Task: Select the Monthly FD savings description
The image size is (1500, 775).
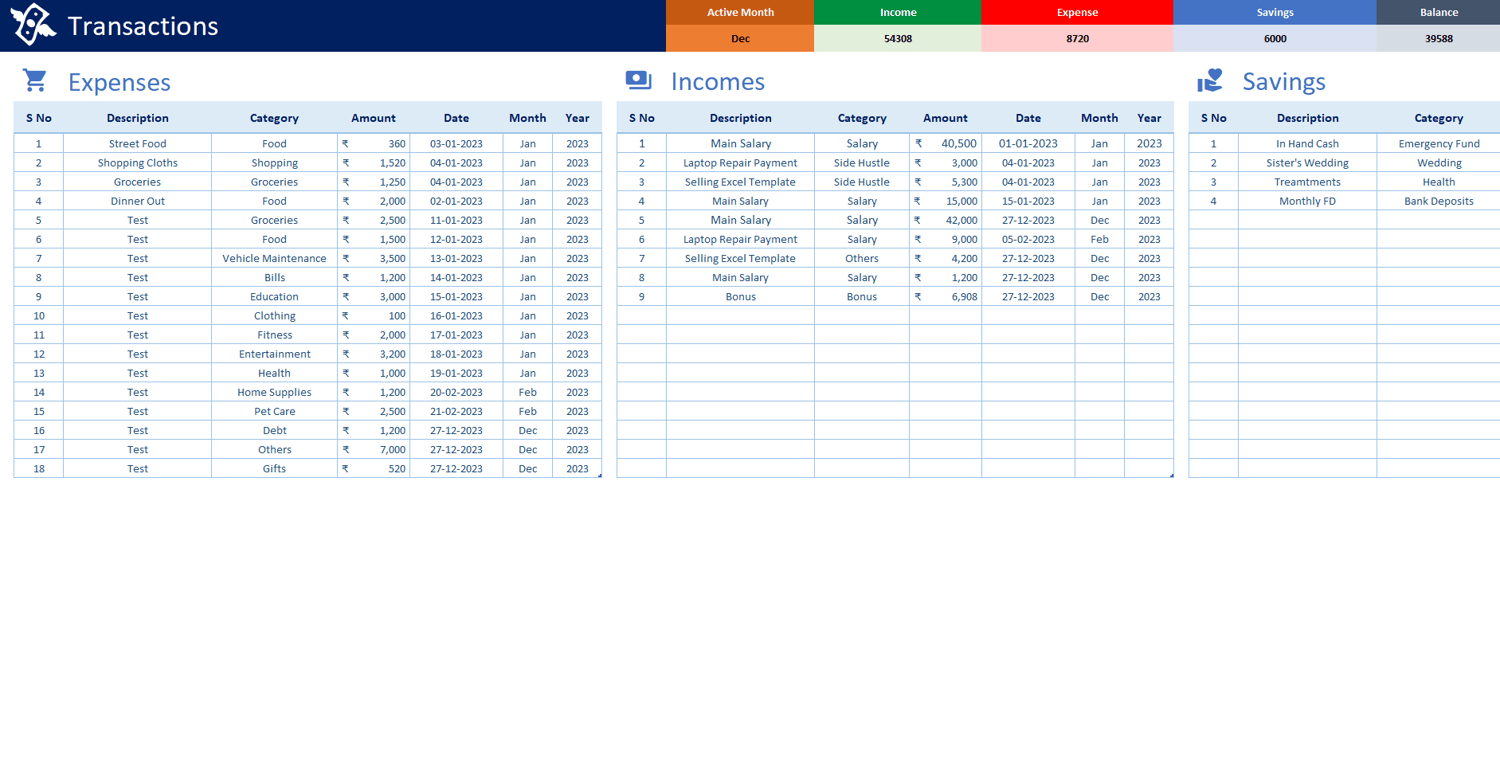Action: pyautogui.click(x=1307, y=201)
